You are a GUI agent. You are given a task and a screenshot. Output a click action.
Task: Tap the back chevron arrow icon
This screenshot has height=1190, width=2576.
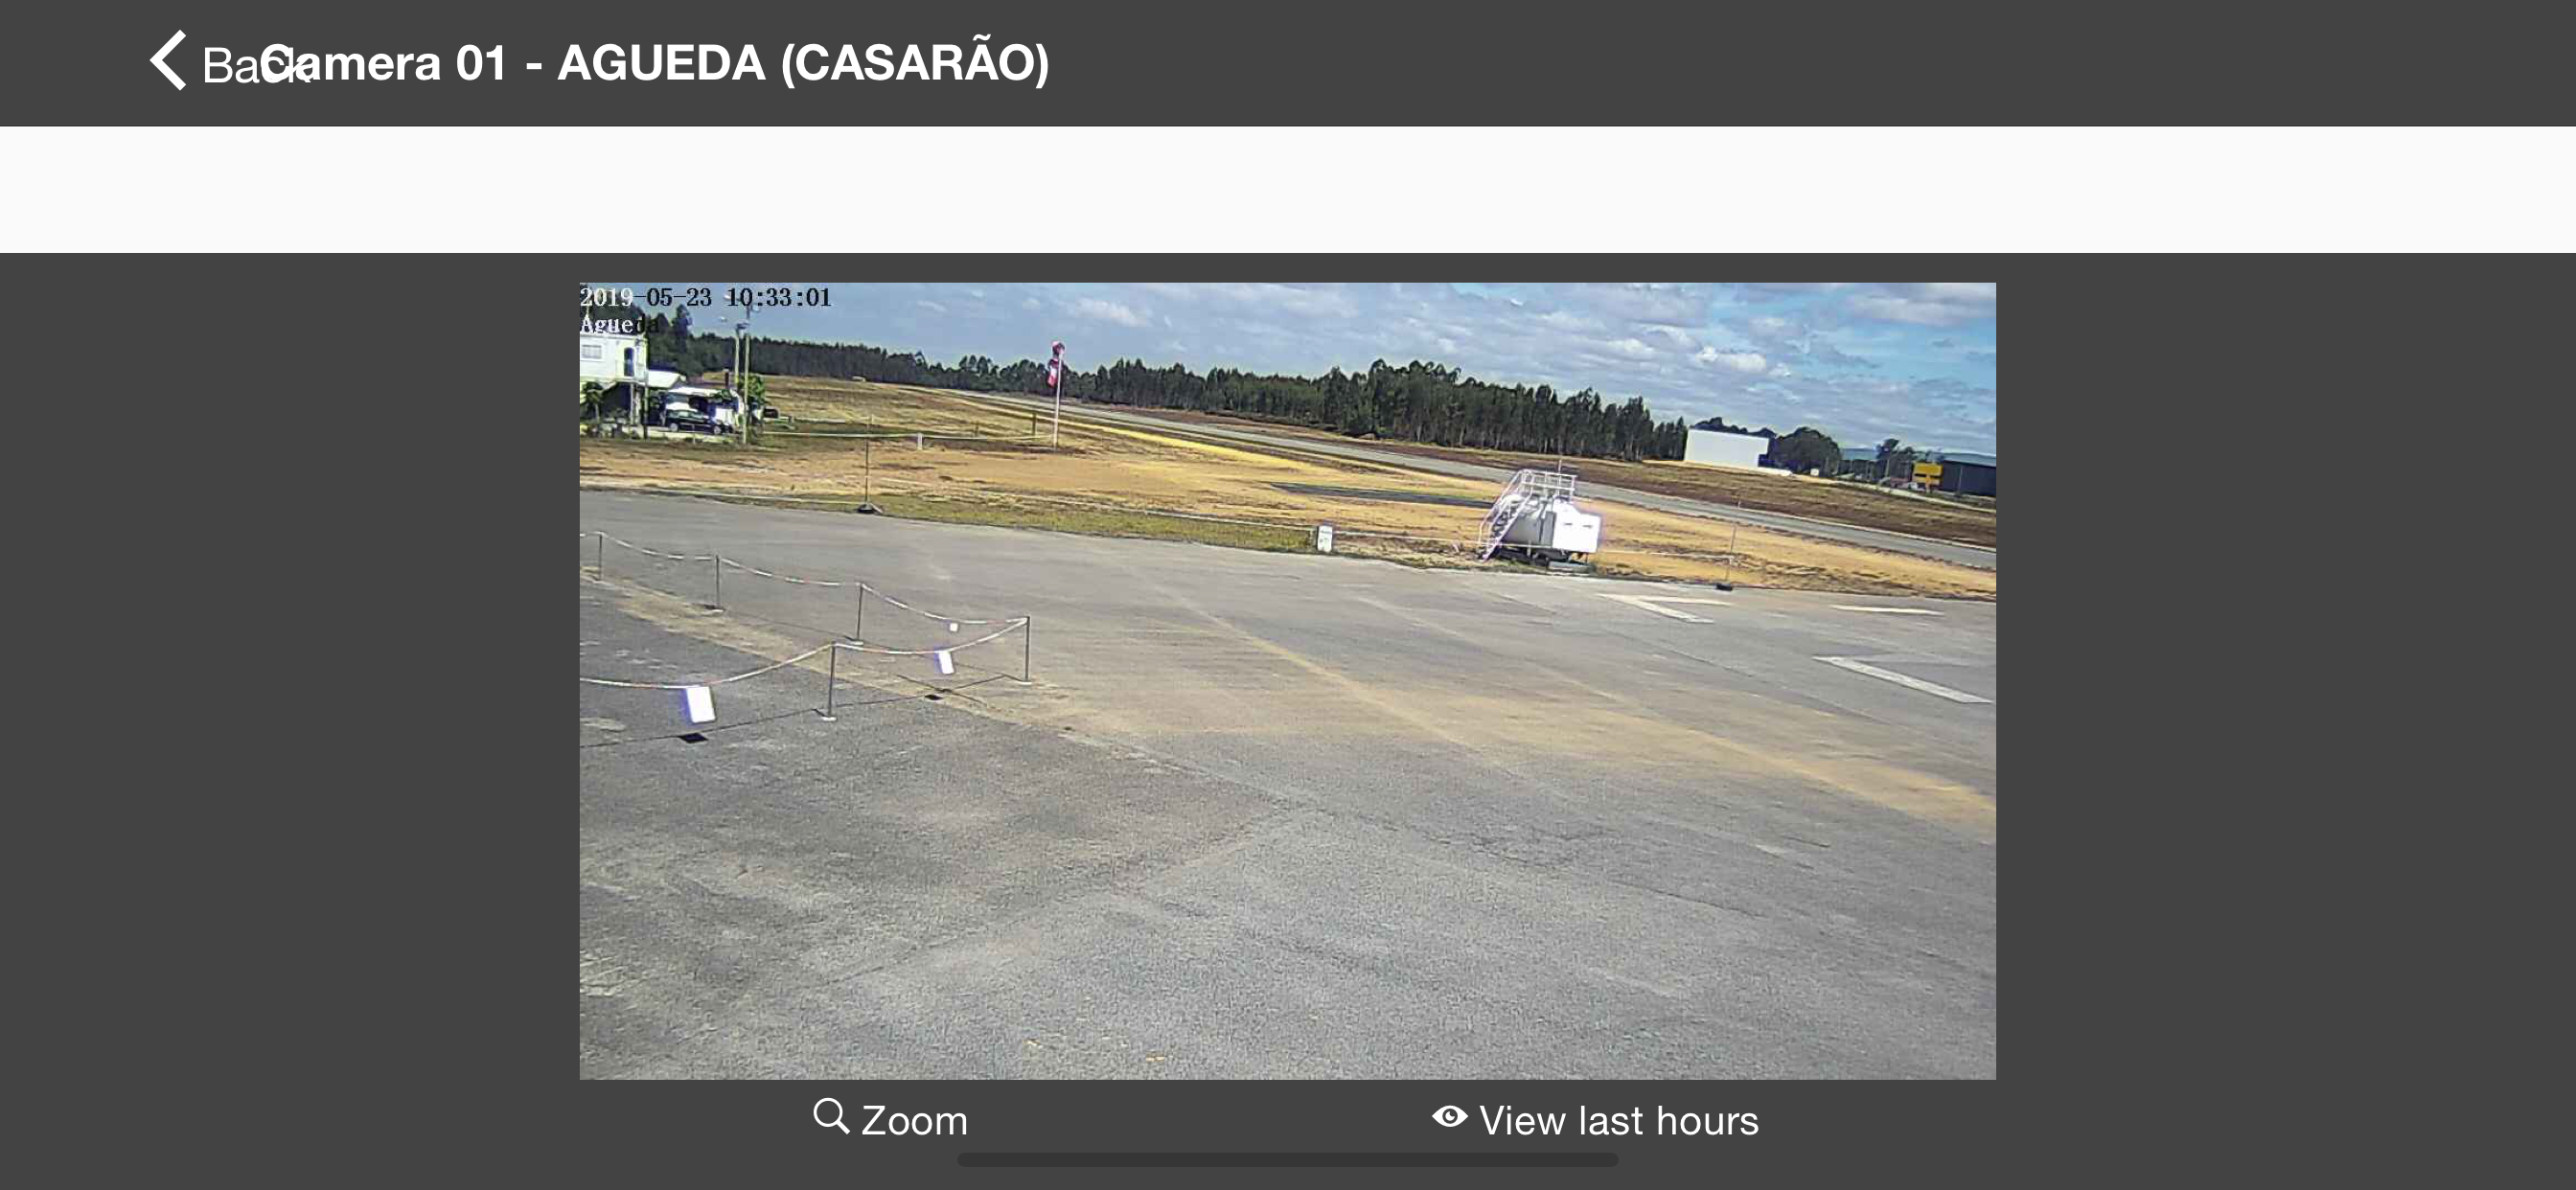[168, 61]
